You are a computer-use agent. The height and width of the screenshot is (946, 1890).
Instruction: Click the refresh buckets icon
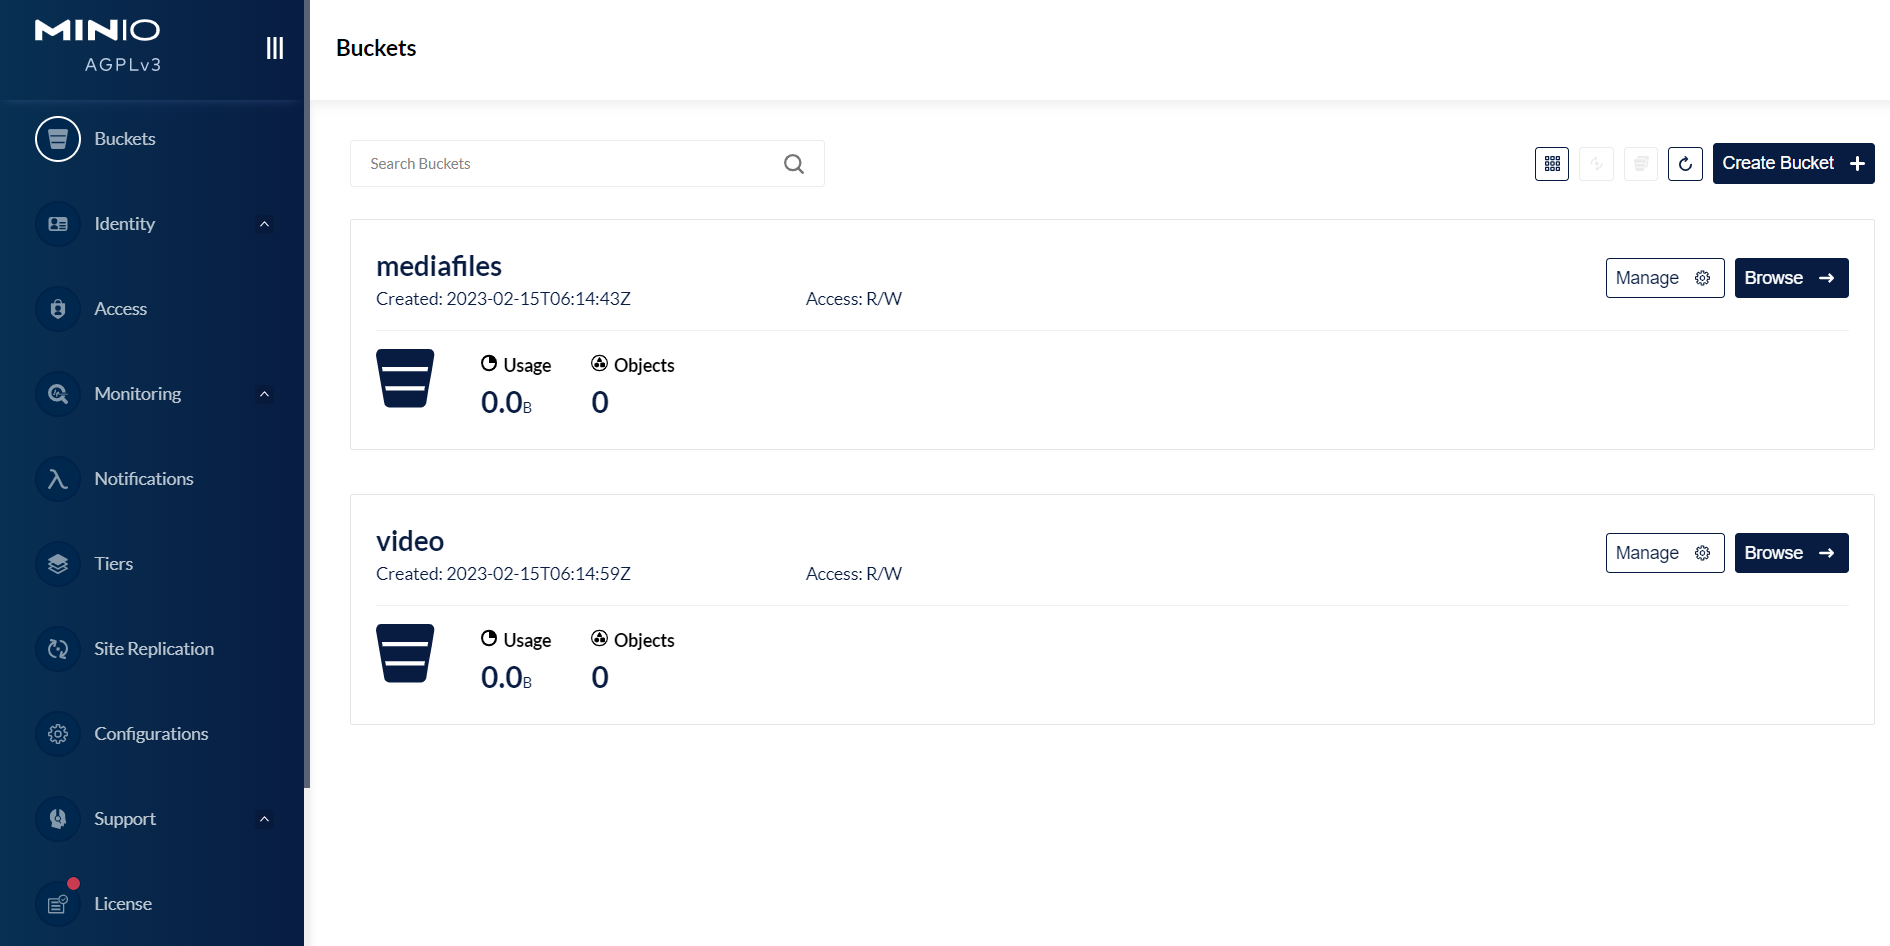pyautogui.click(x=1685, y=164)
